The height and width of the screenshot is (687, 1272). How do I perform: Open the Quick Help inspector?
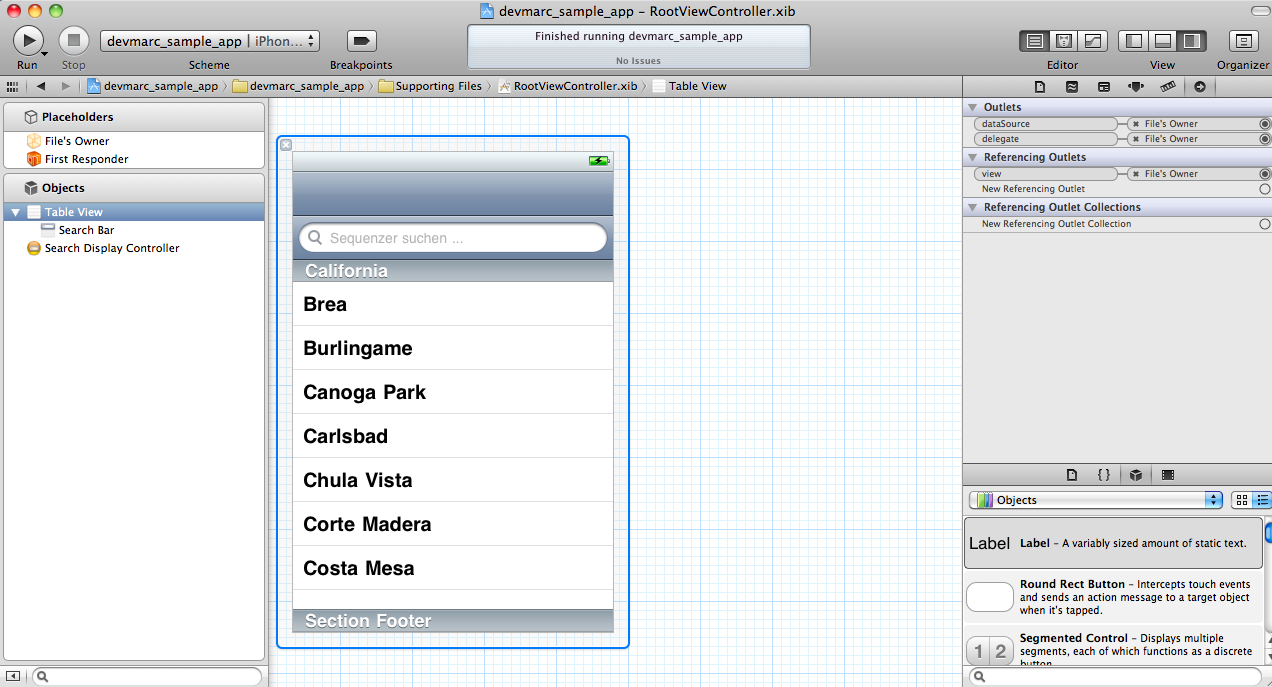coord(1072,87)
